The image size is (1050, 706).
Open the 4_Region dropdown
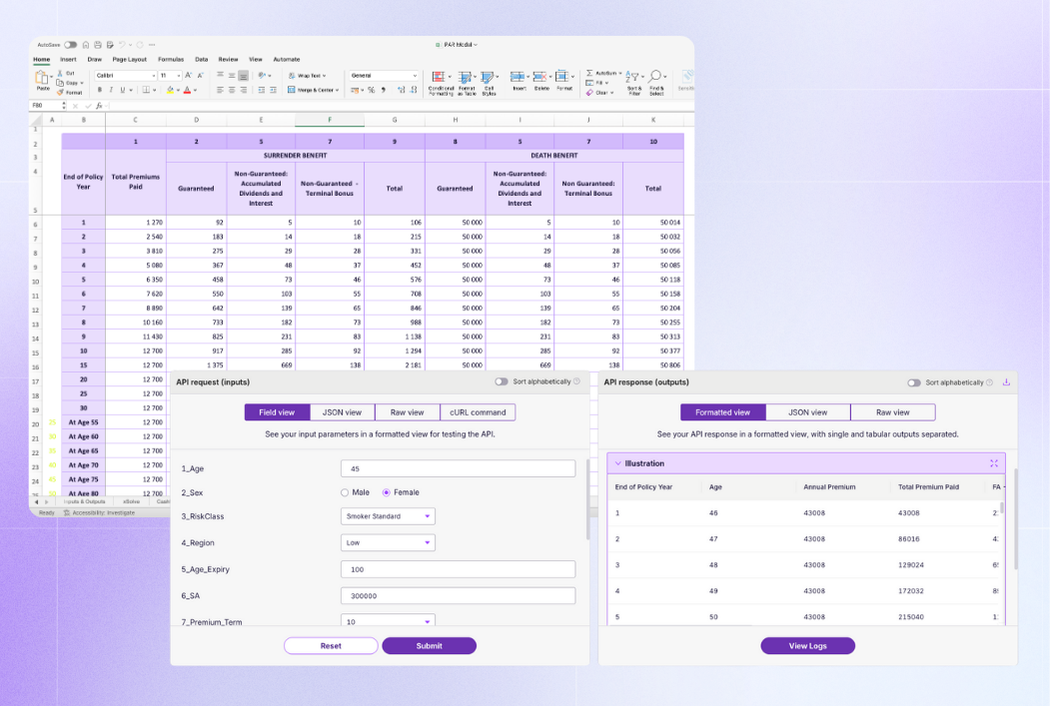tap(388, 543)
